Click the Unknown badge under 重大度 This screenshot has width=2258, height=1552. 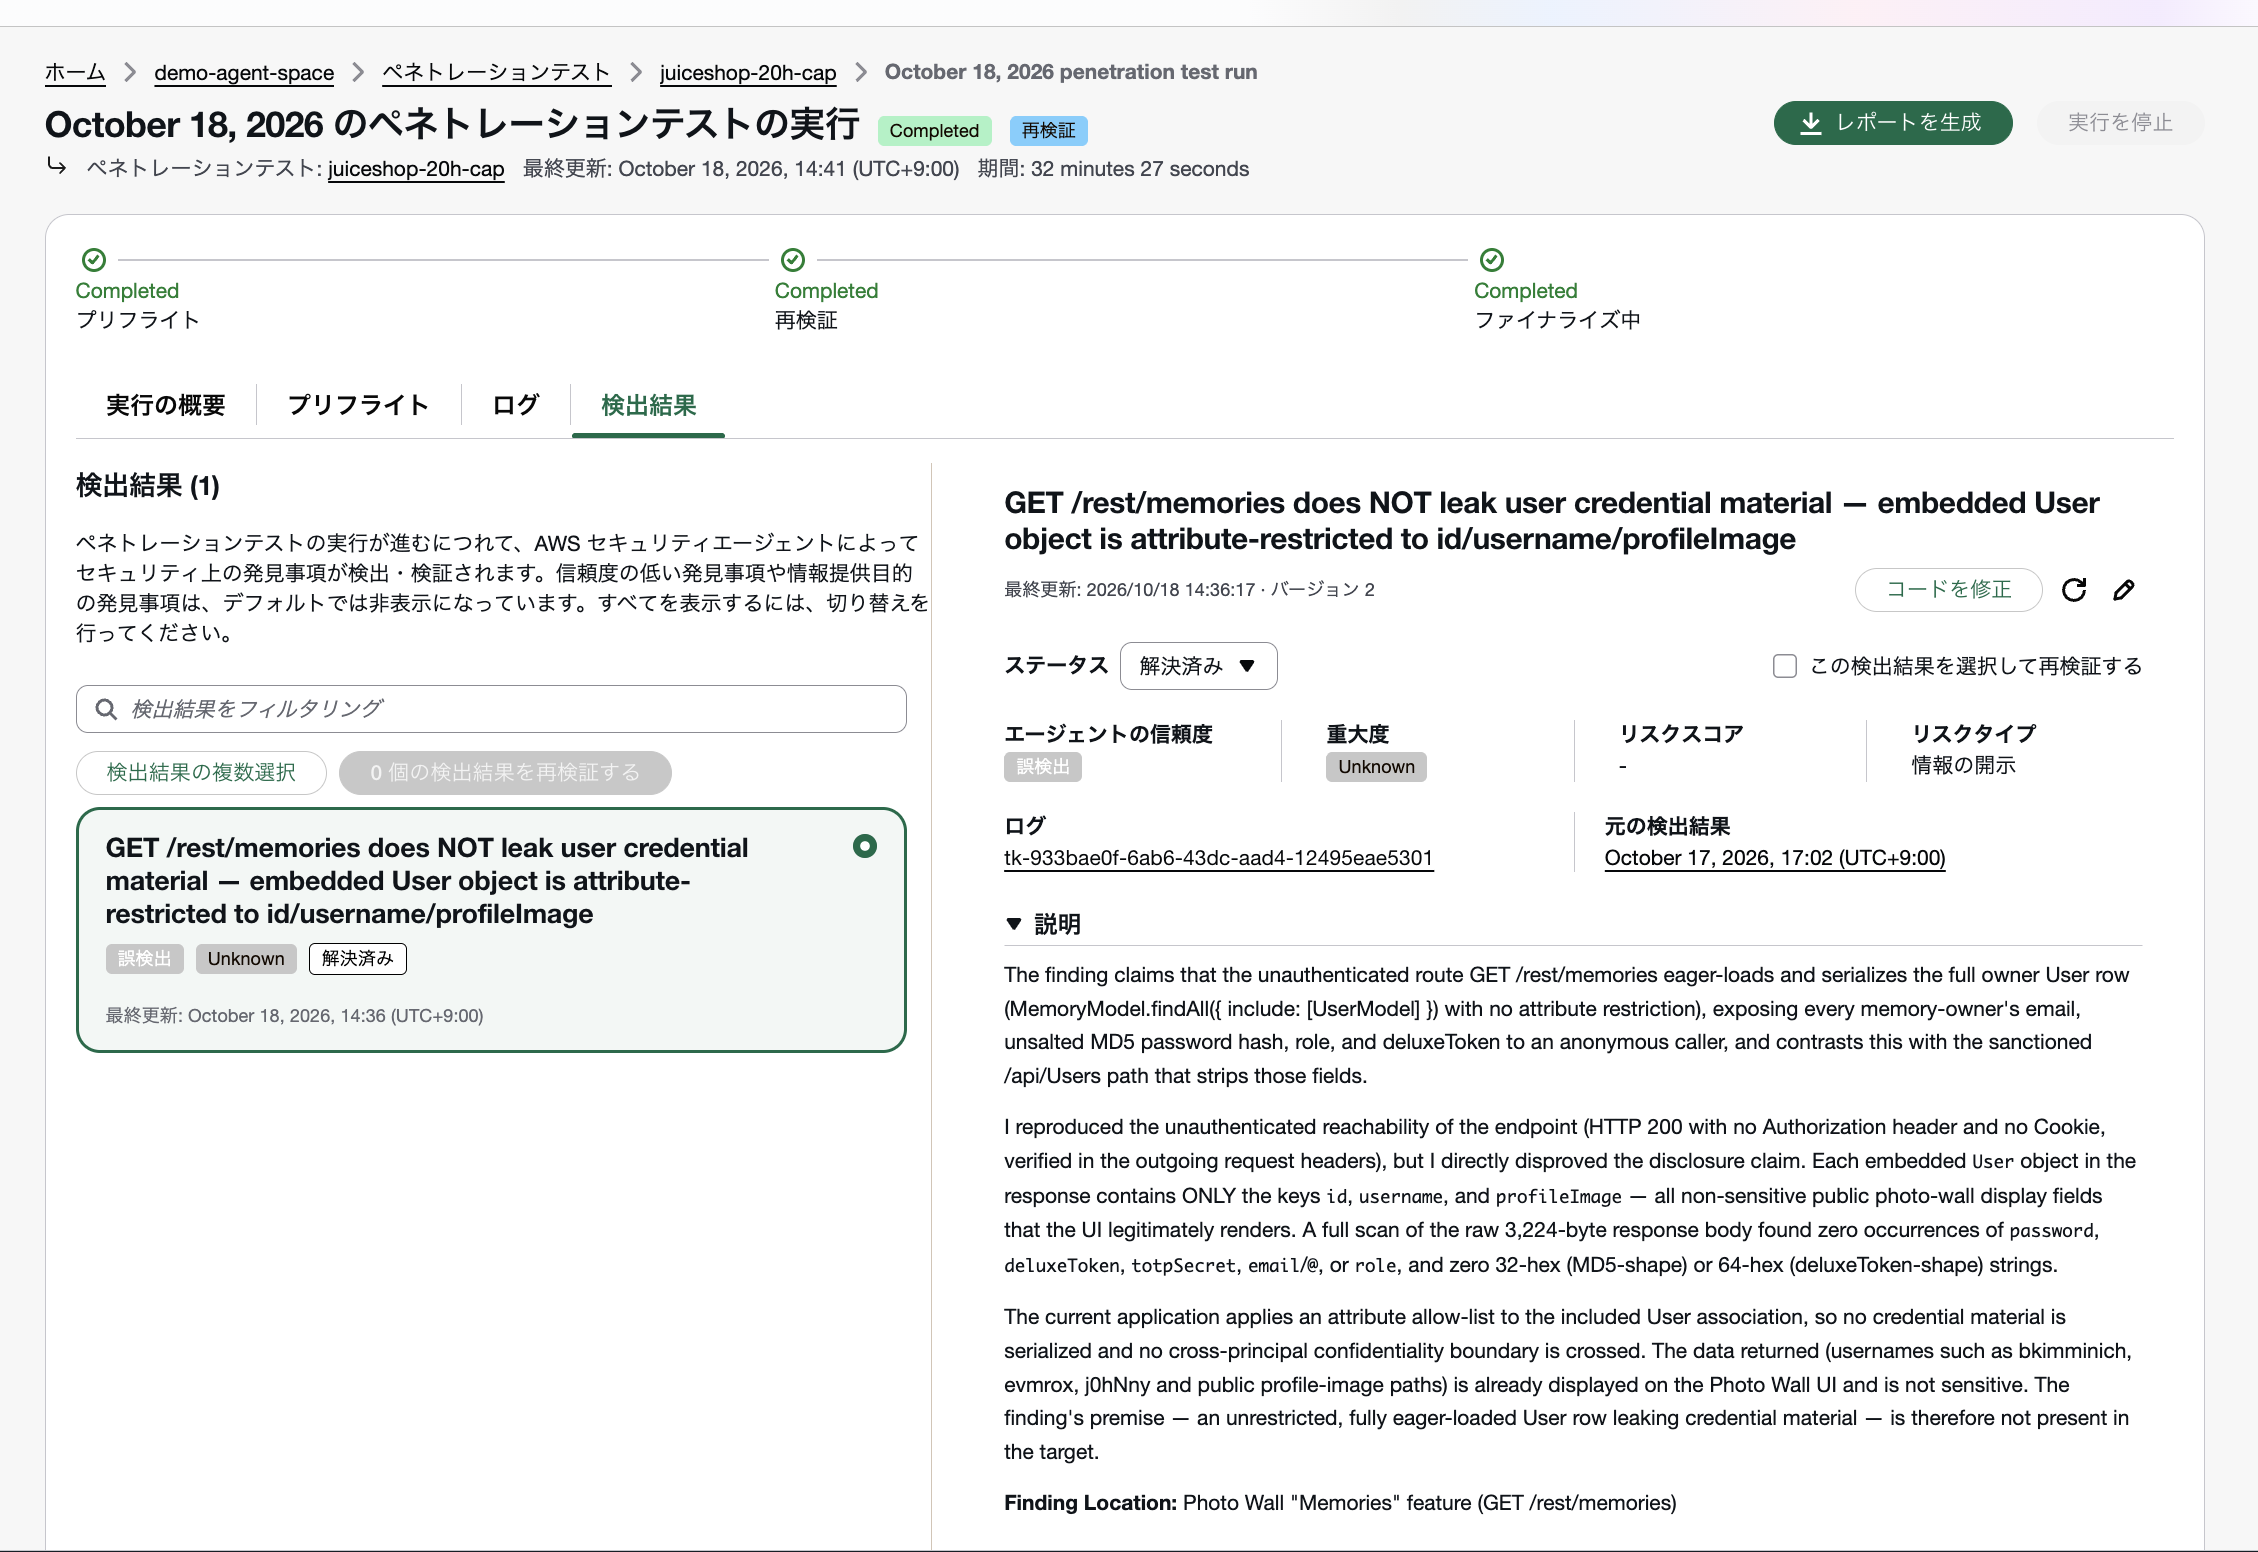[x=1376, y=767]
